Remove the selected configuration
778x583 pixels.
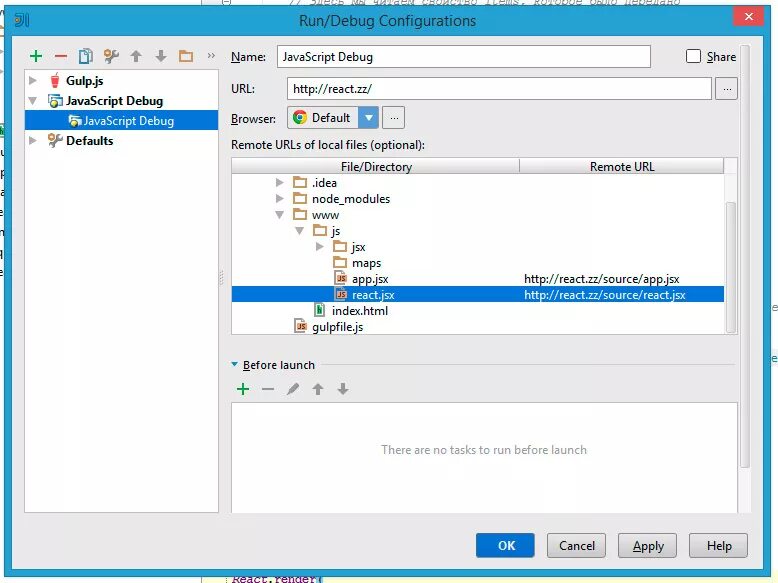(61, 56)
